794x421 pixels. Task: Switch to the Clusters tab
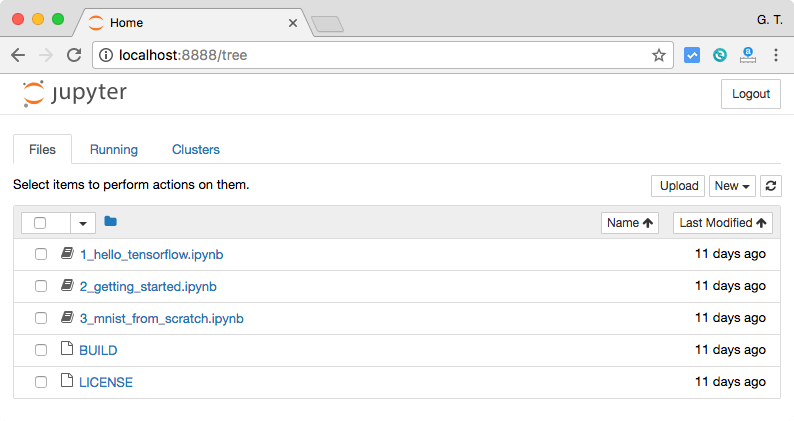pyautogui.click(x=196, y=149)
